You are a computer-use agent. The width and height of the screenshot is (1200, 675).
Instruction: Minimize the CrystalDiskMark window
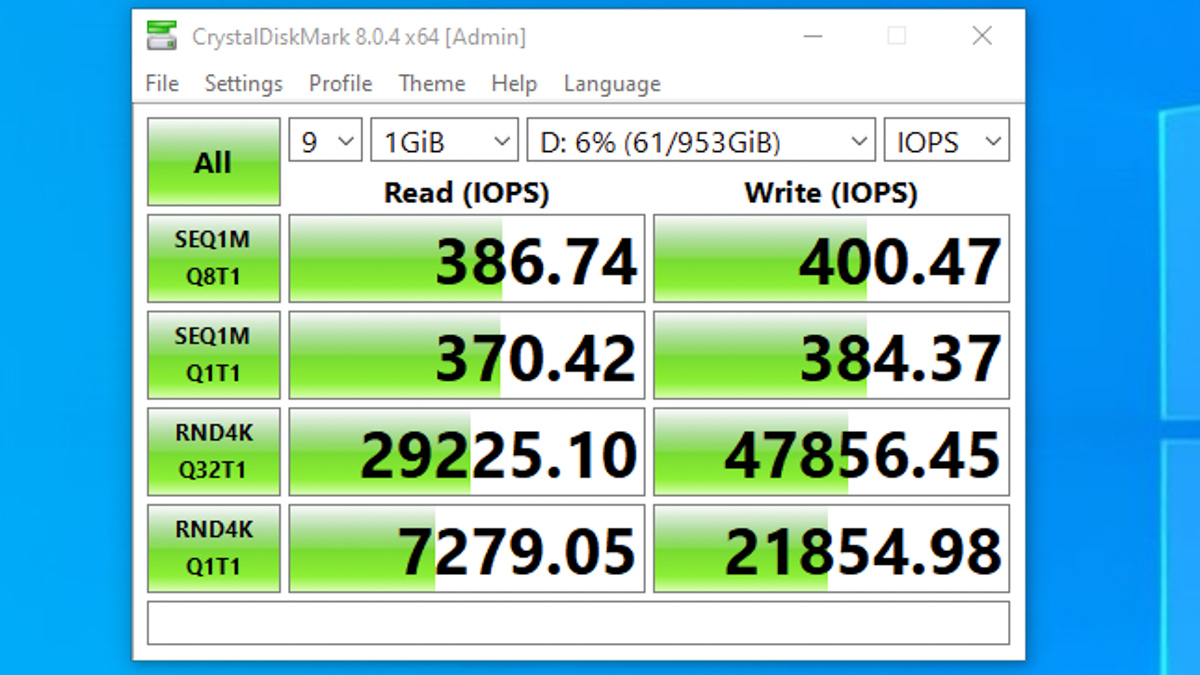(813, 37)
